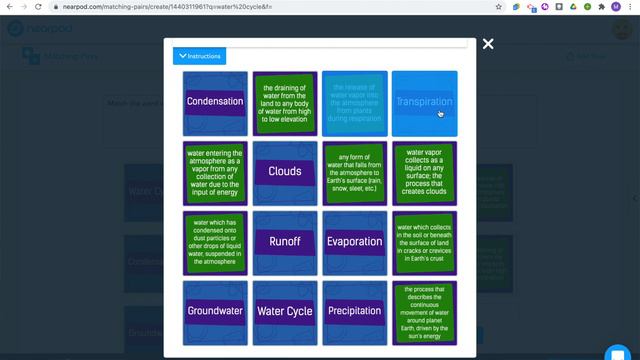The width and height of the screenshot is (640, 360).
Task: Select the Precipitation card
Action: pyautogui.click(x=355, y=313)
